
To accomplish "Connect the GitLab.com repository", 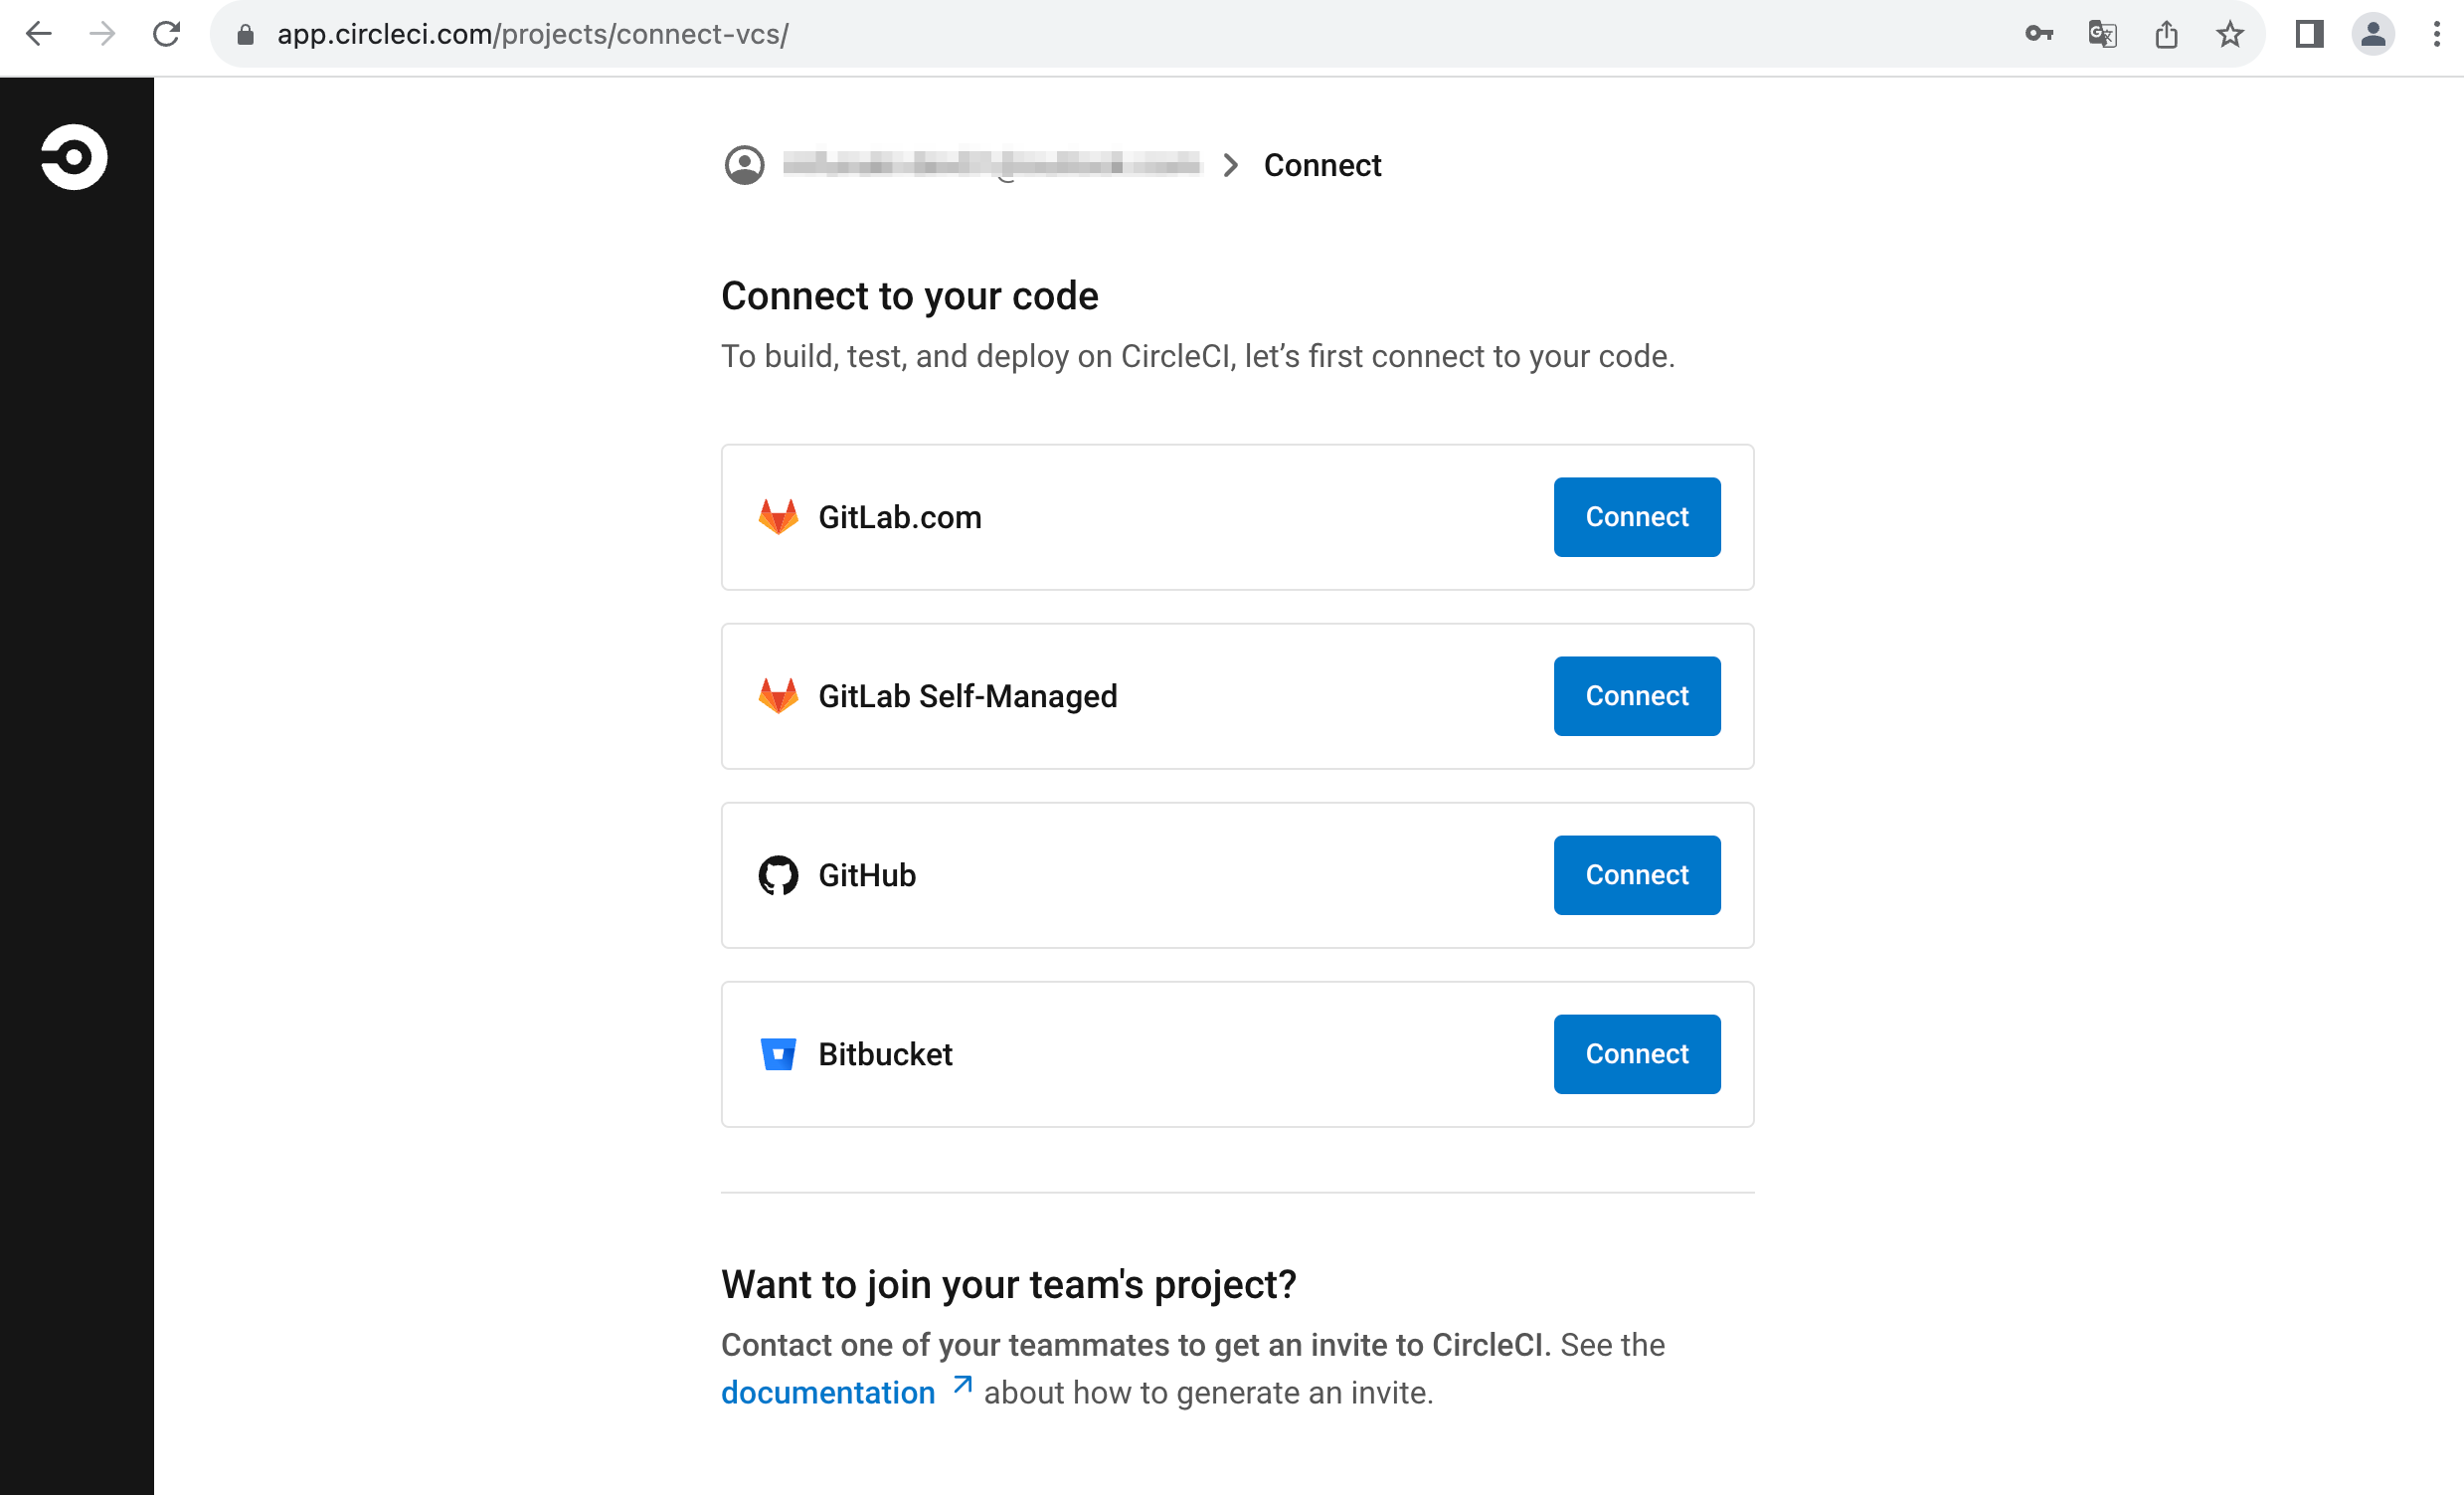I will click(x=1636, y=516).
